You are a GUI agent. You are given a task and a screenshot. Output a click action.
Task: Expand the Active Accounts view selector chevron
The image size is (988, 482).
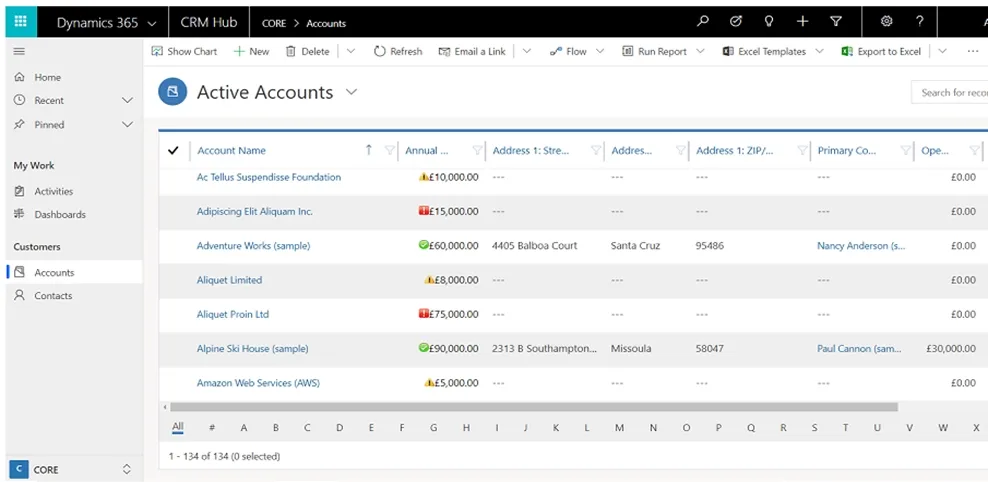click(x=352, y=92)
